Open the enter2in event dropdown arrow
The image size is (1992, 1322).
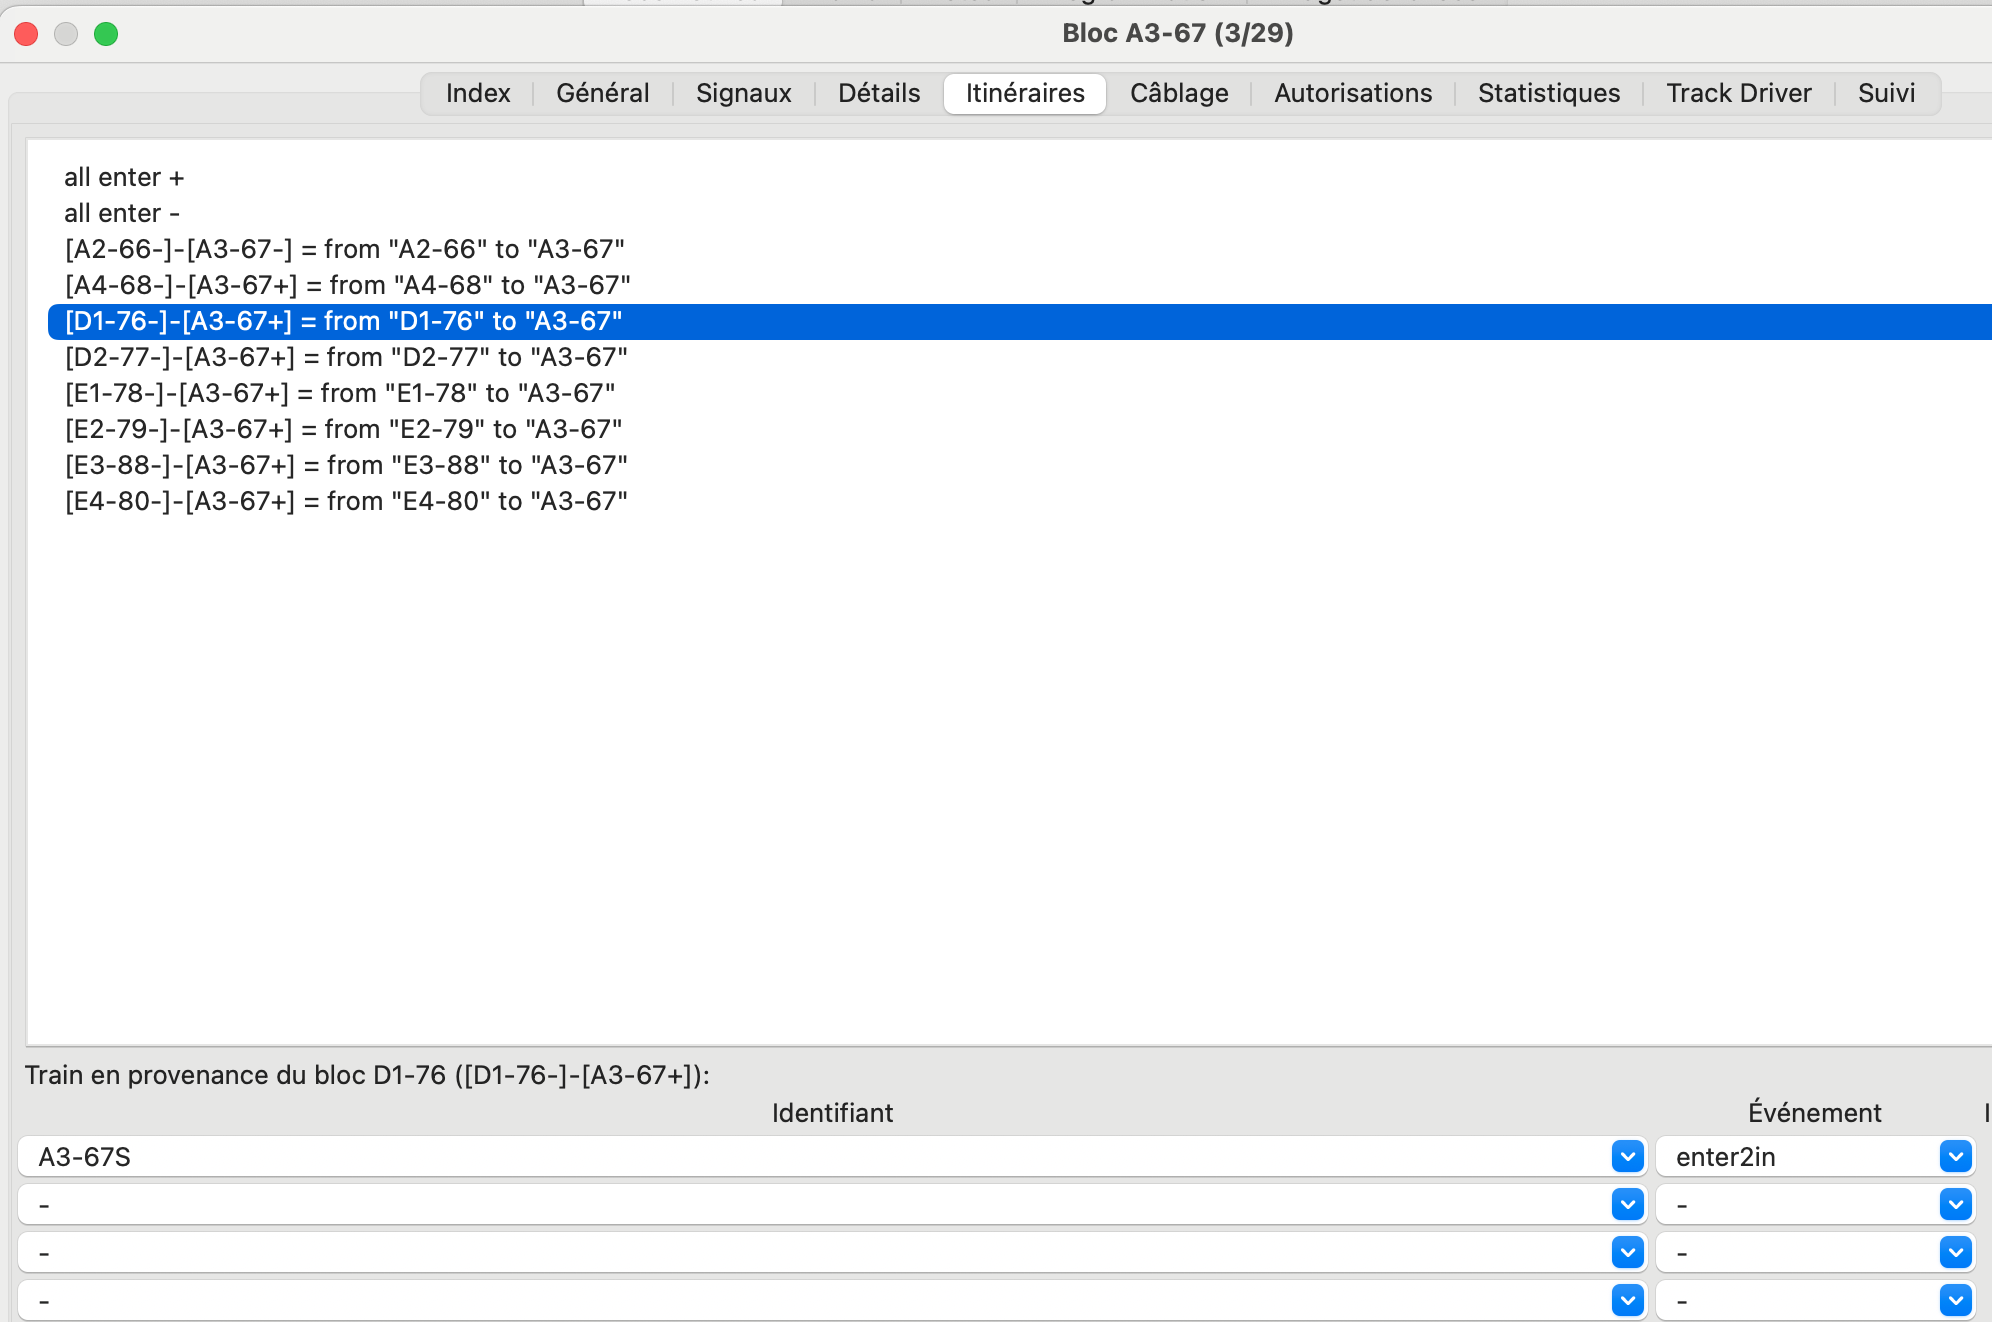tap(1955, 1157)
